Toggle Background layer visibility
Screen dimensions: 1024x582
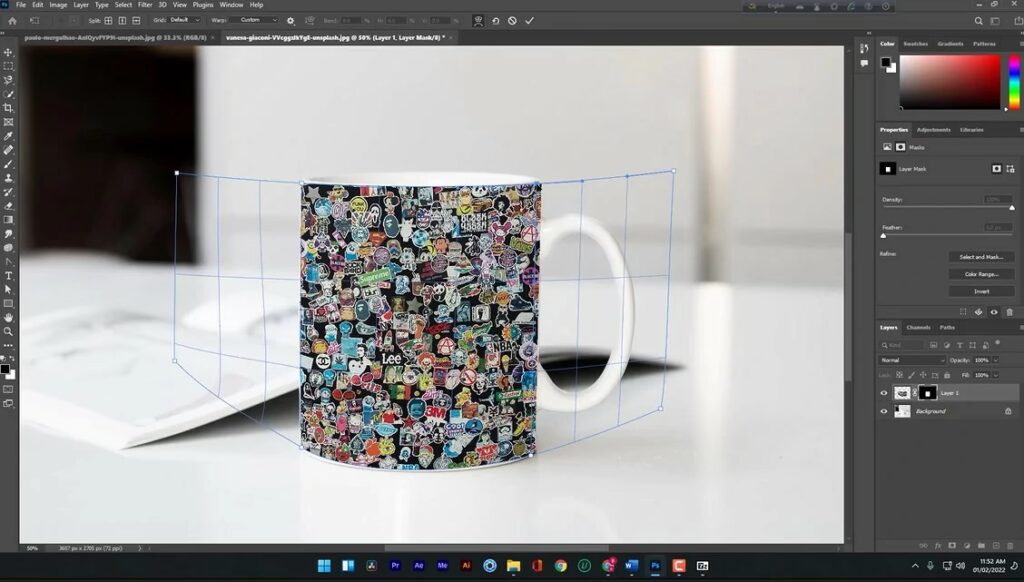coord(883,411)
